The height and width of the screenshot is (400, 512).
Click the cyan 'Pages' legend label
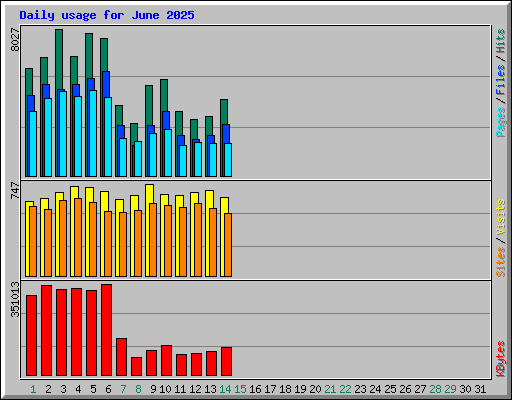(x=501, y=122)
